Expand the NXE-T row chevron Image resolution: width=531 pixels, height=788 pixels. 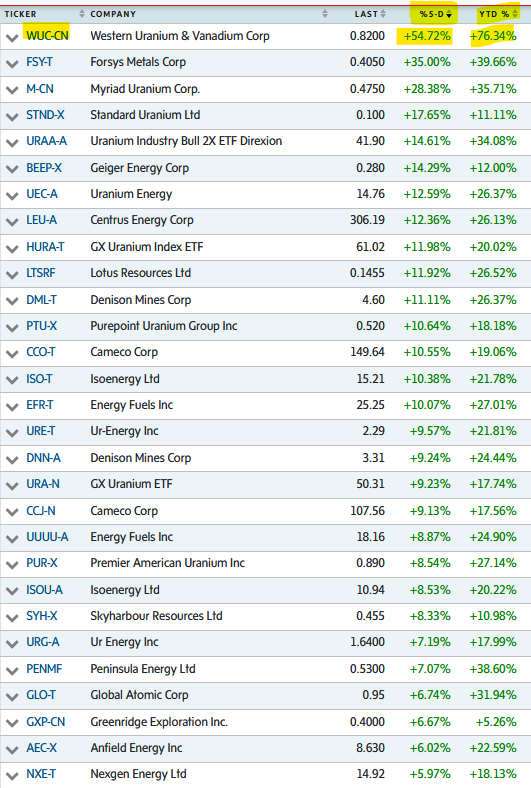12,775
